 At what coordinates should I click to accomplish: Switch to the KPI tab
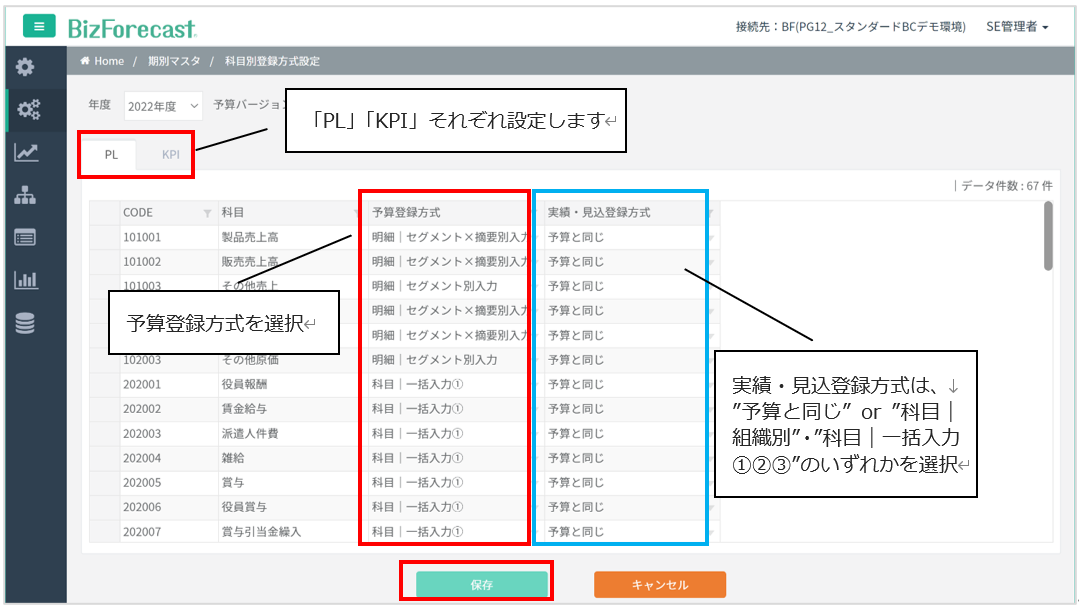171,155
